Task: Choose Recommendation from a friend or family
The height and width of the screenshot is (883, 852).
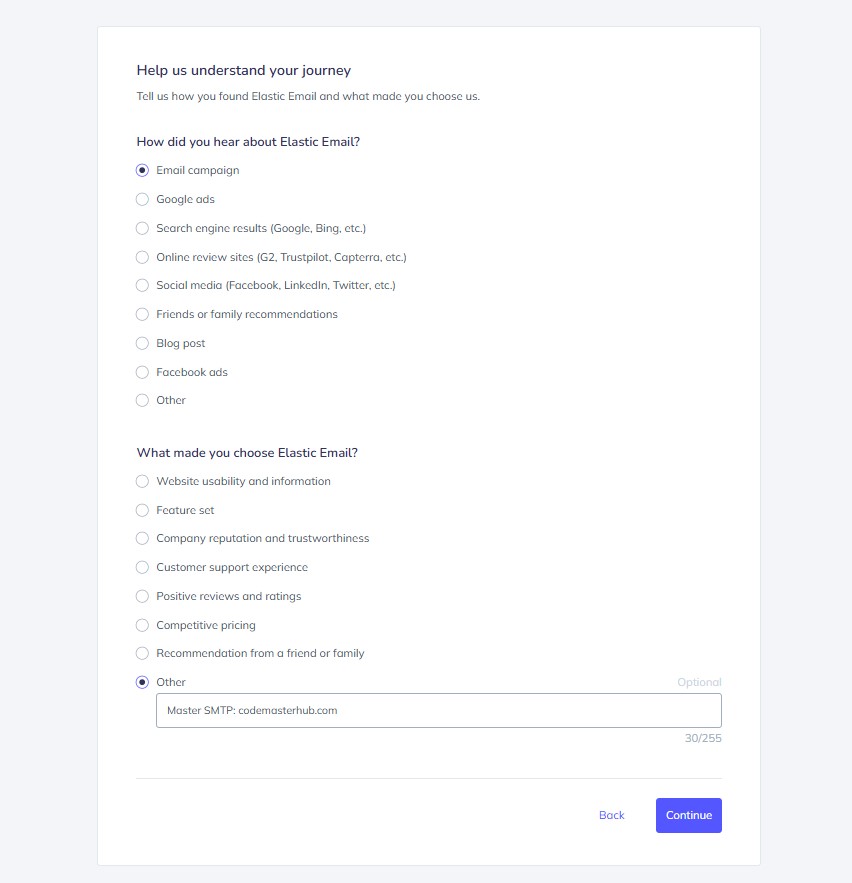Action: pos(142,653)
